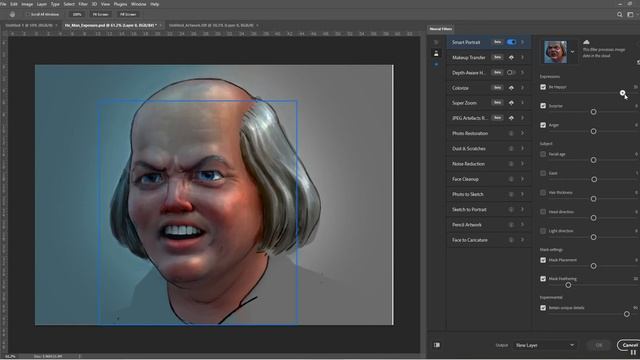Enable the Gaze checkbox
Viewport: 640px width, 360px height.
click(x=543, y=173)
